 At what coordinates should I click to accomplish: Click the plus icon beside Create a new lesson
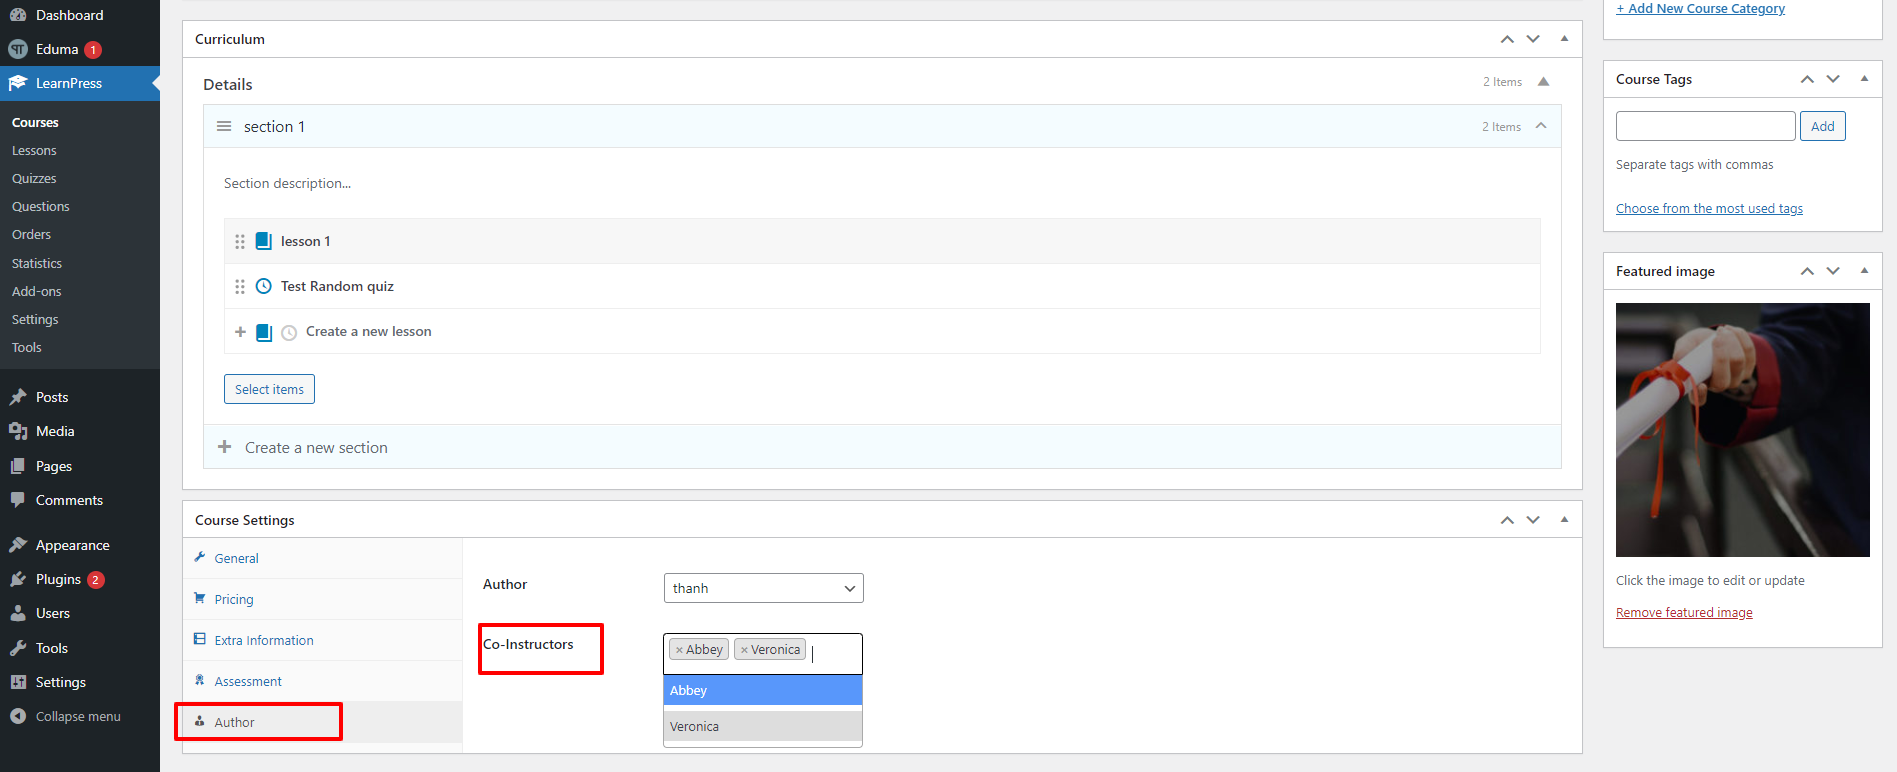point(240,332)
